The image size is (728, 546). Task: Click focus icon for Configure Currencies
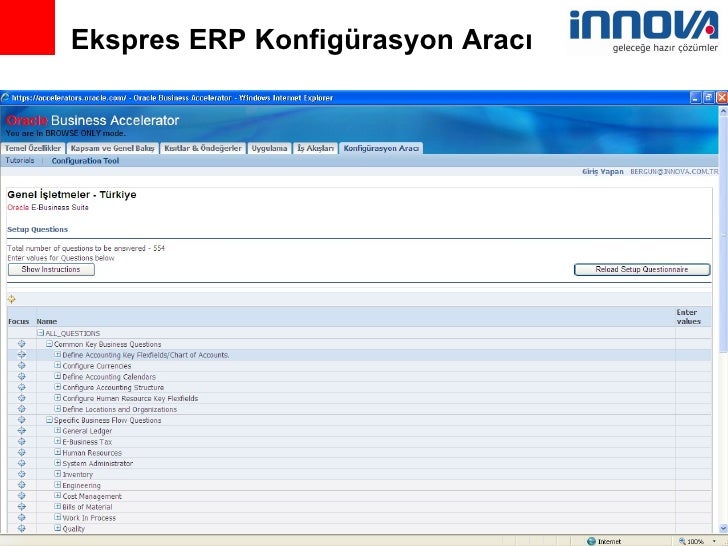[22, 365]
